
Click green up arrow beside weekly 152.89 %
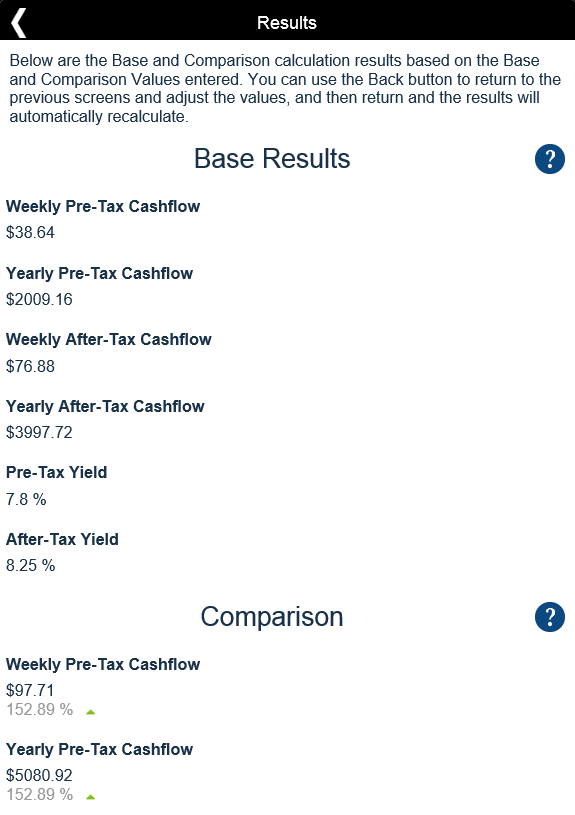pos(90,712)
